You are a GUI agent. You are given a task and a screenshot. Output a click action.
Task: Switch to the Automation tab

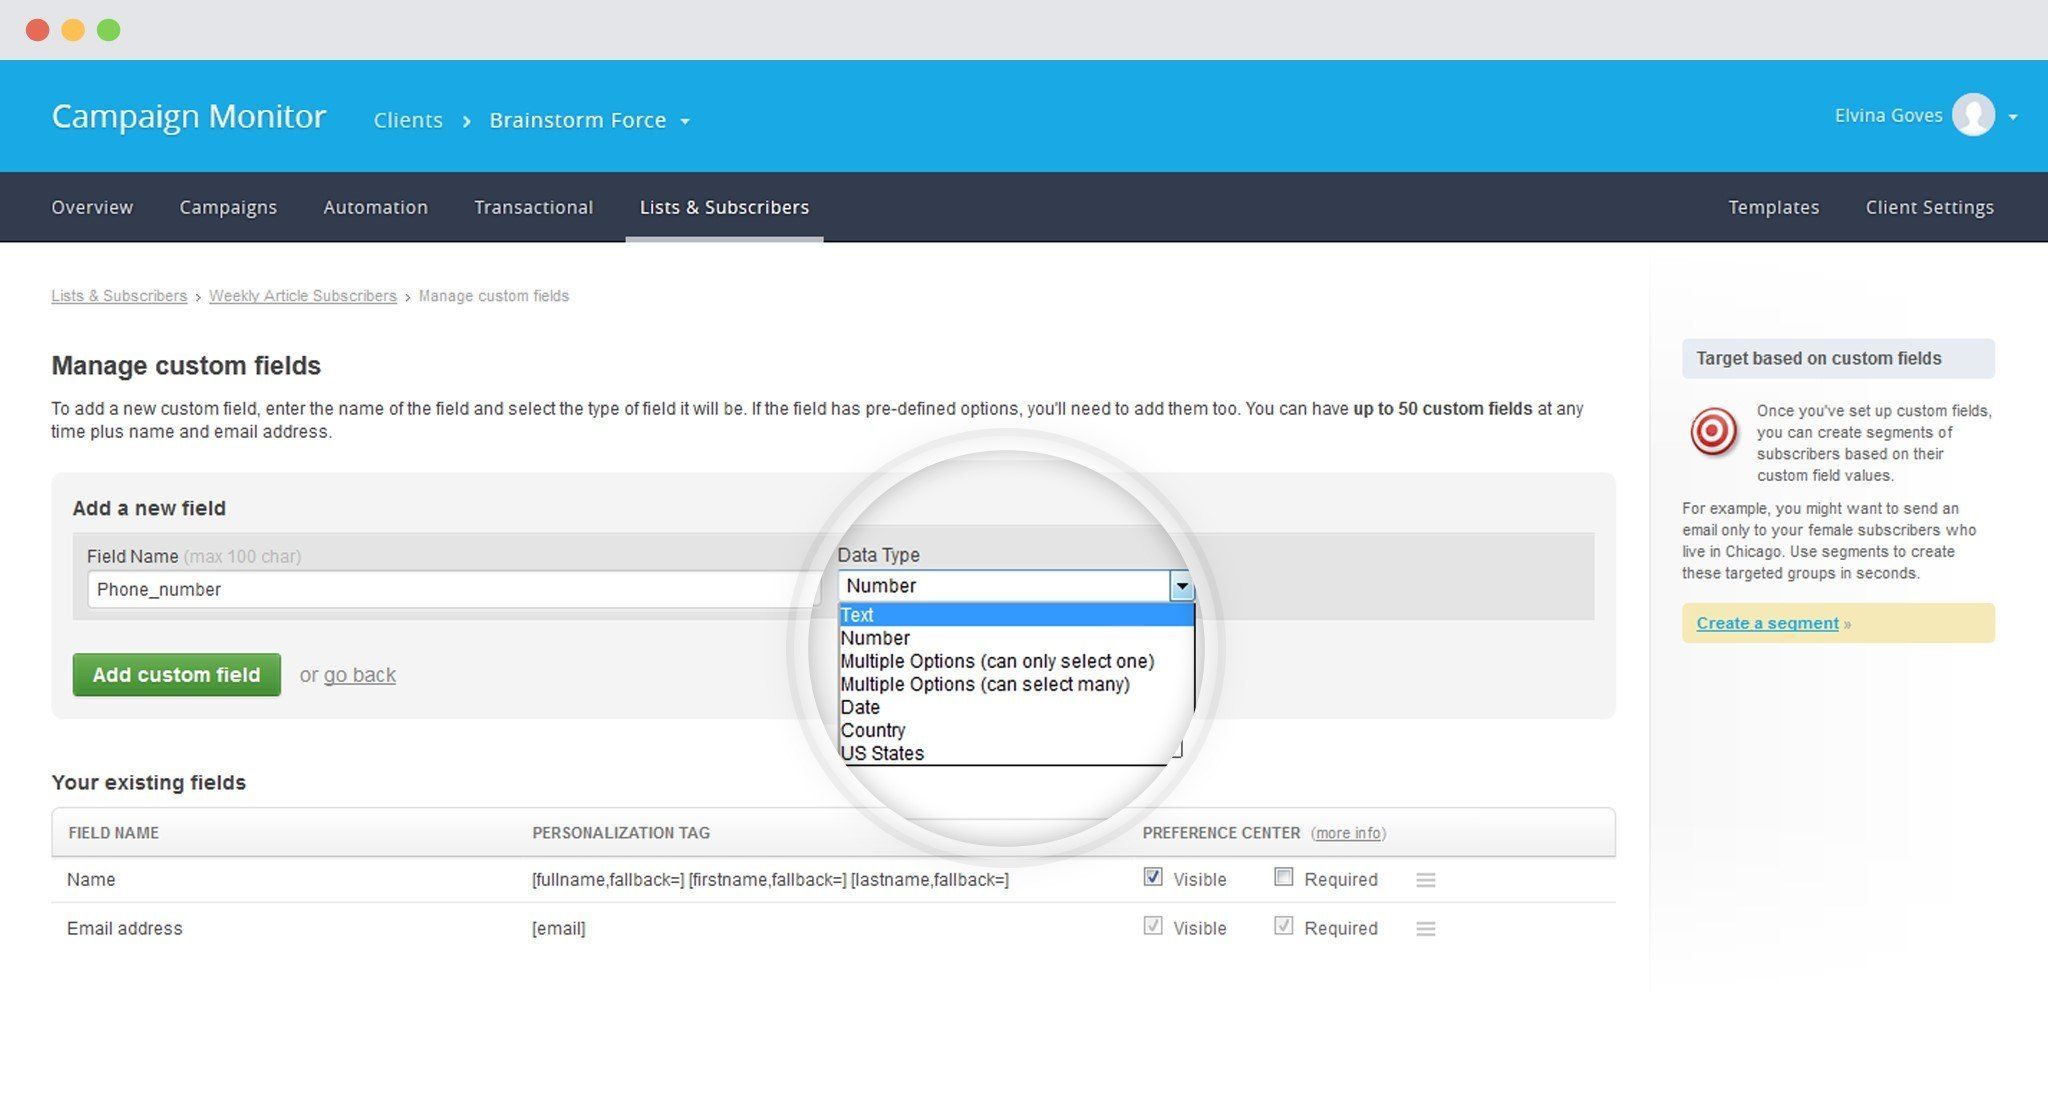pos(375,207)
